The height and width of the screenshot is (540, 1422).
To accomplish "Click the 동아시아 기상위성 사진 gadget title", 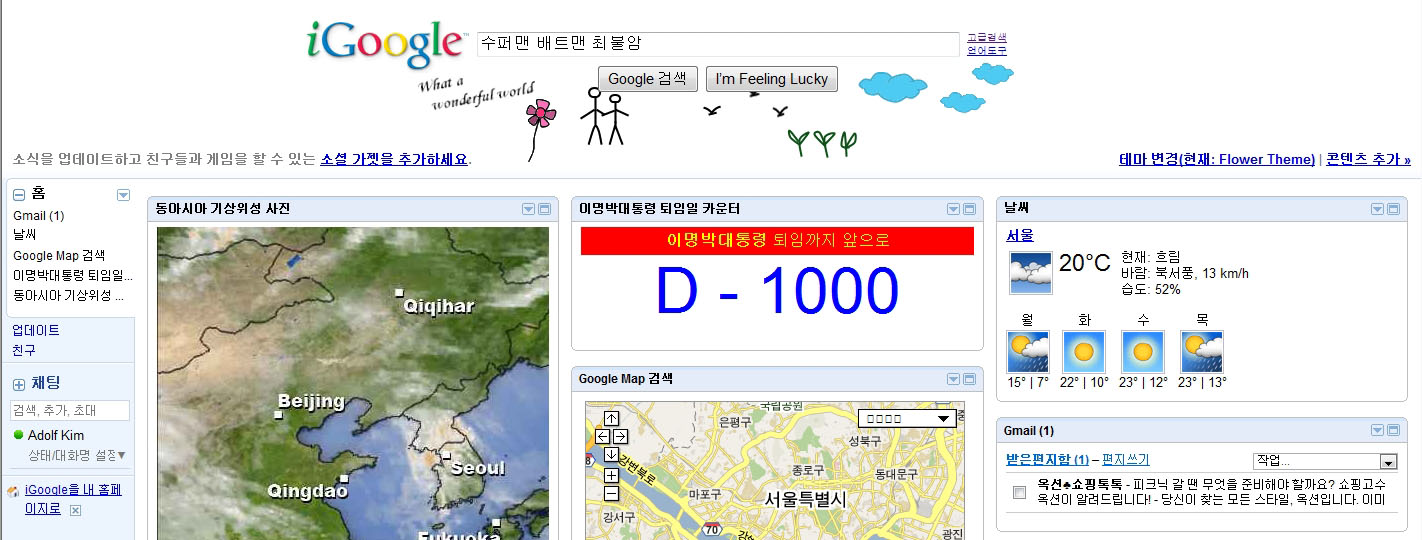I will click(x=222, y=209).
